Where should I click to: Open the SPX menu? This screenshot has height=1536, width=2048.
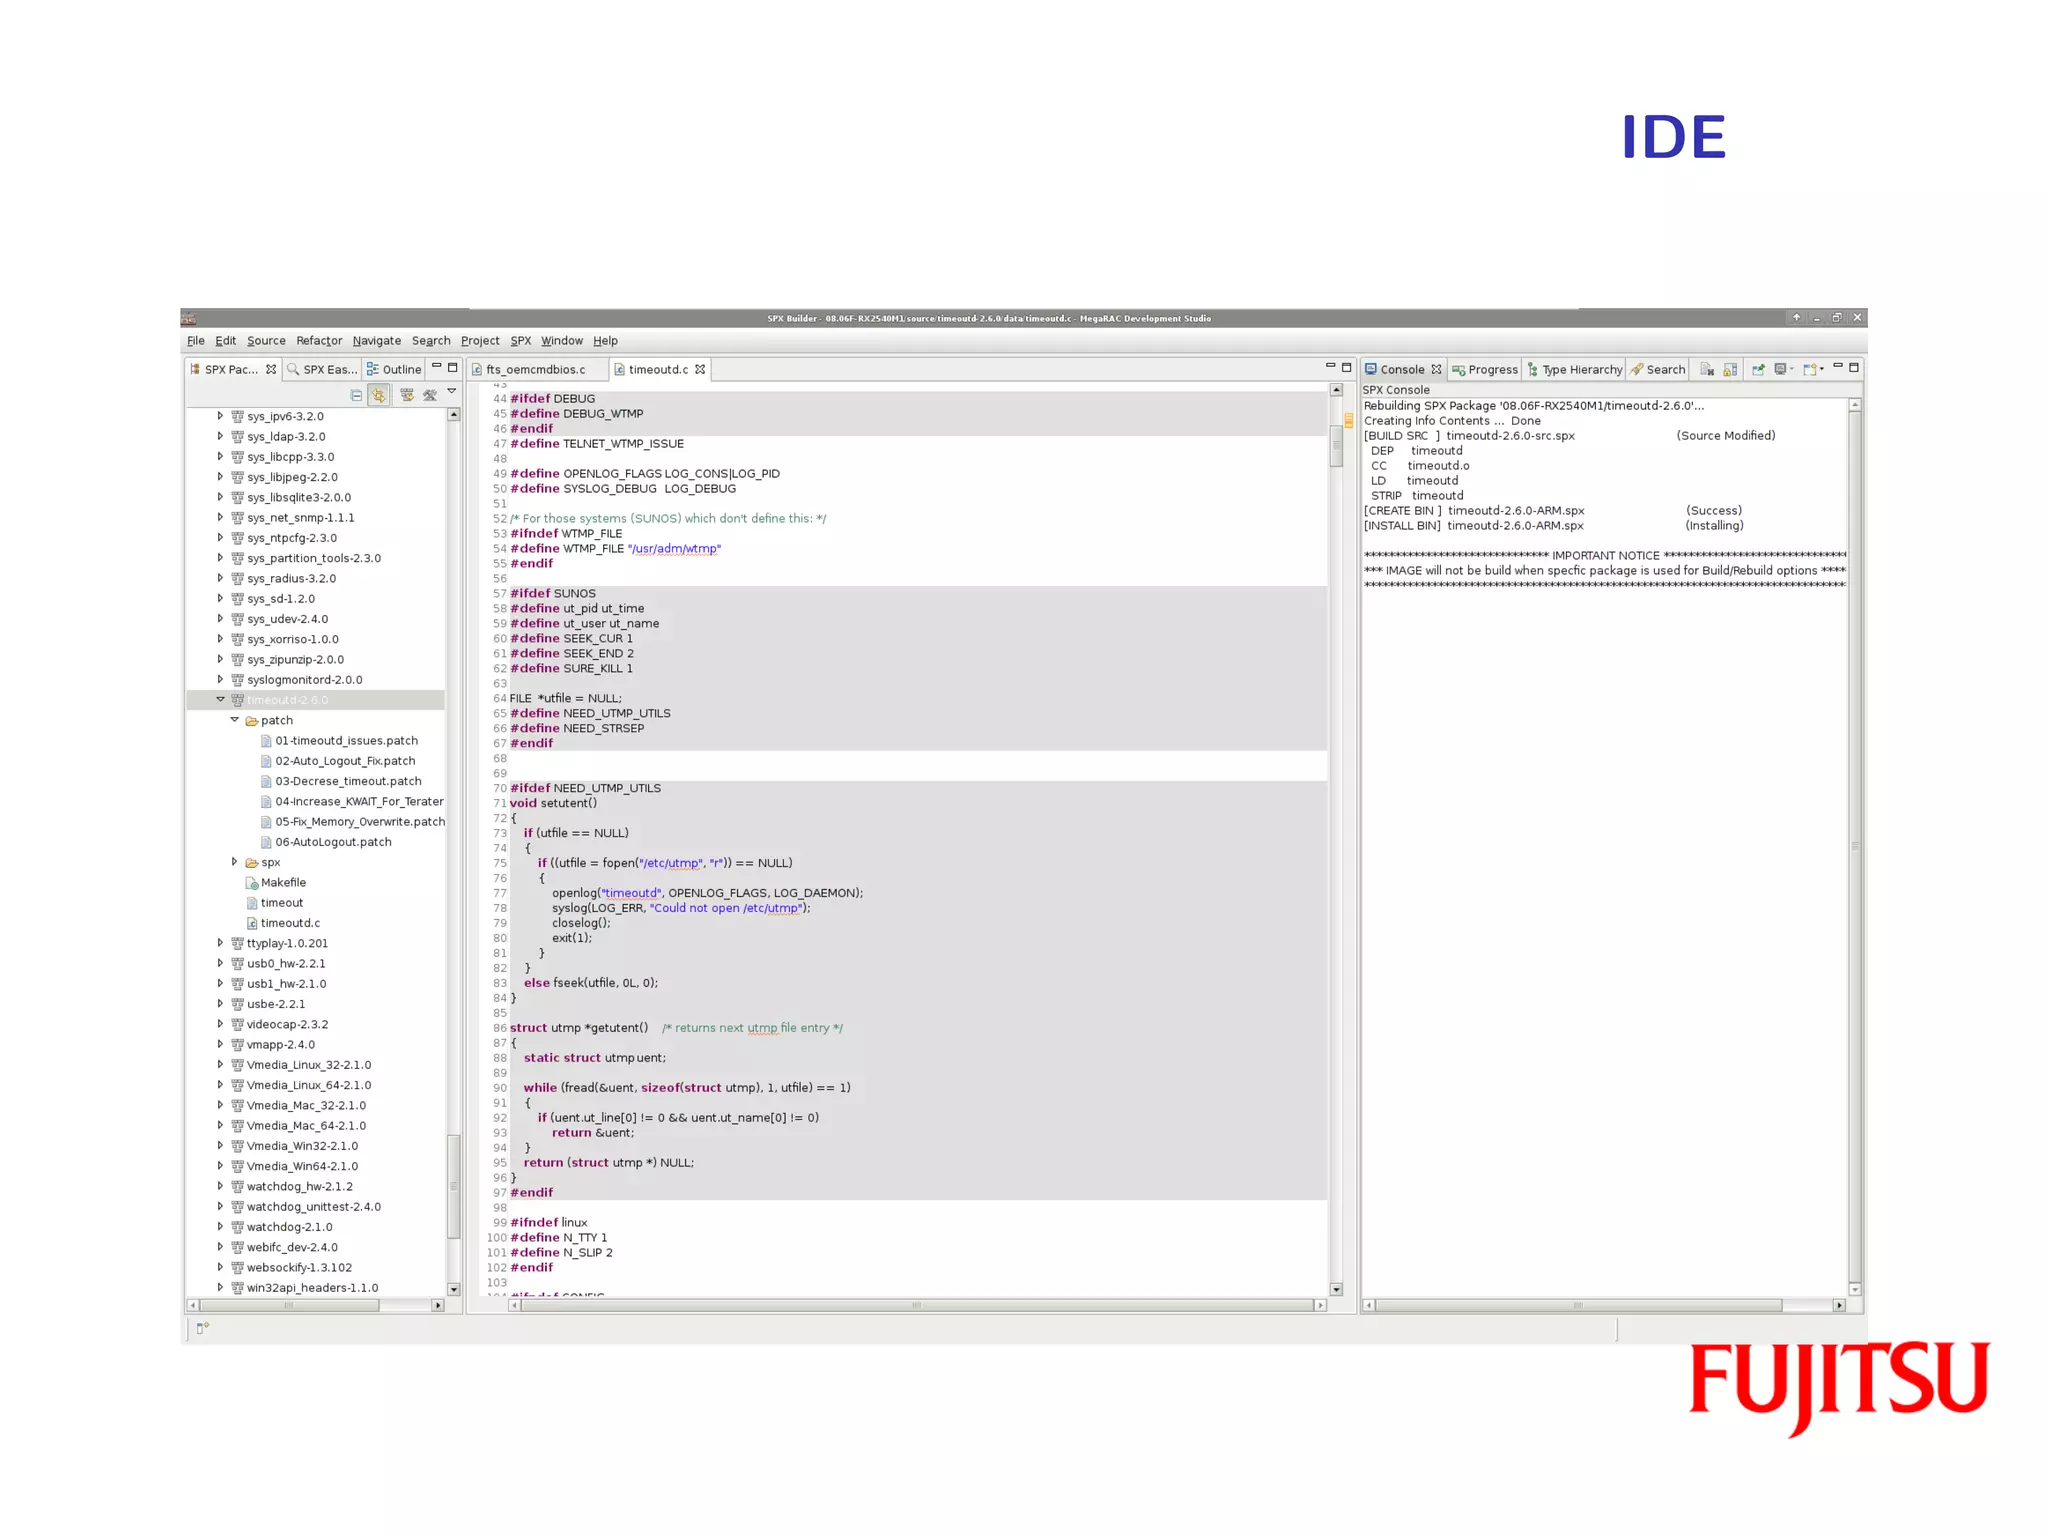pos(521,341)
